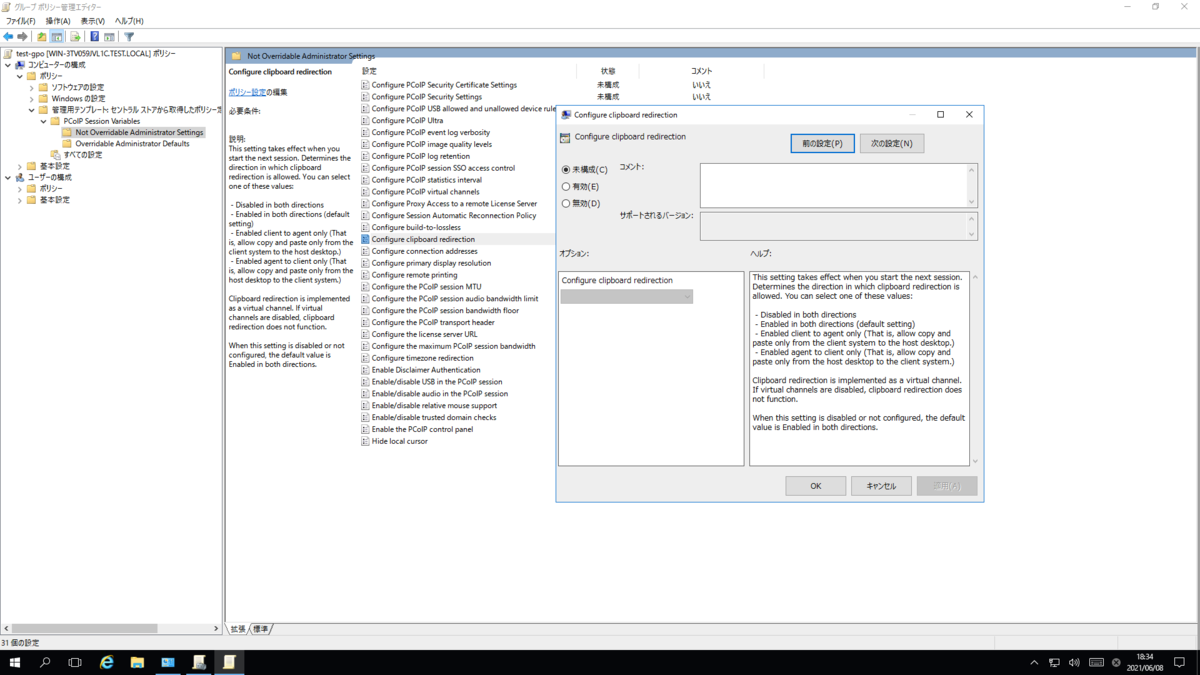Click the Forward arrow toolbar icon
Viewport: 1200px width, 675px height.
(x=23, y=37)
